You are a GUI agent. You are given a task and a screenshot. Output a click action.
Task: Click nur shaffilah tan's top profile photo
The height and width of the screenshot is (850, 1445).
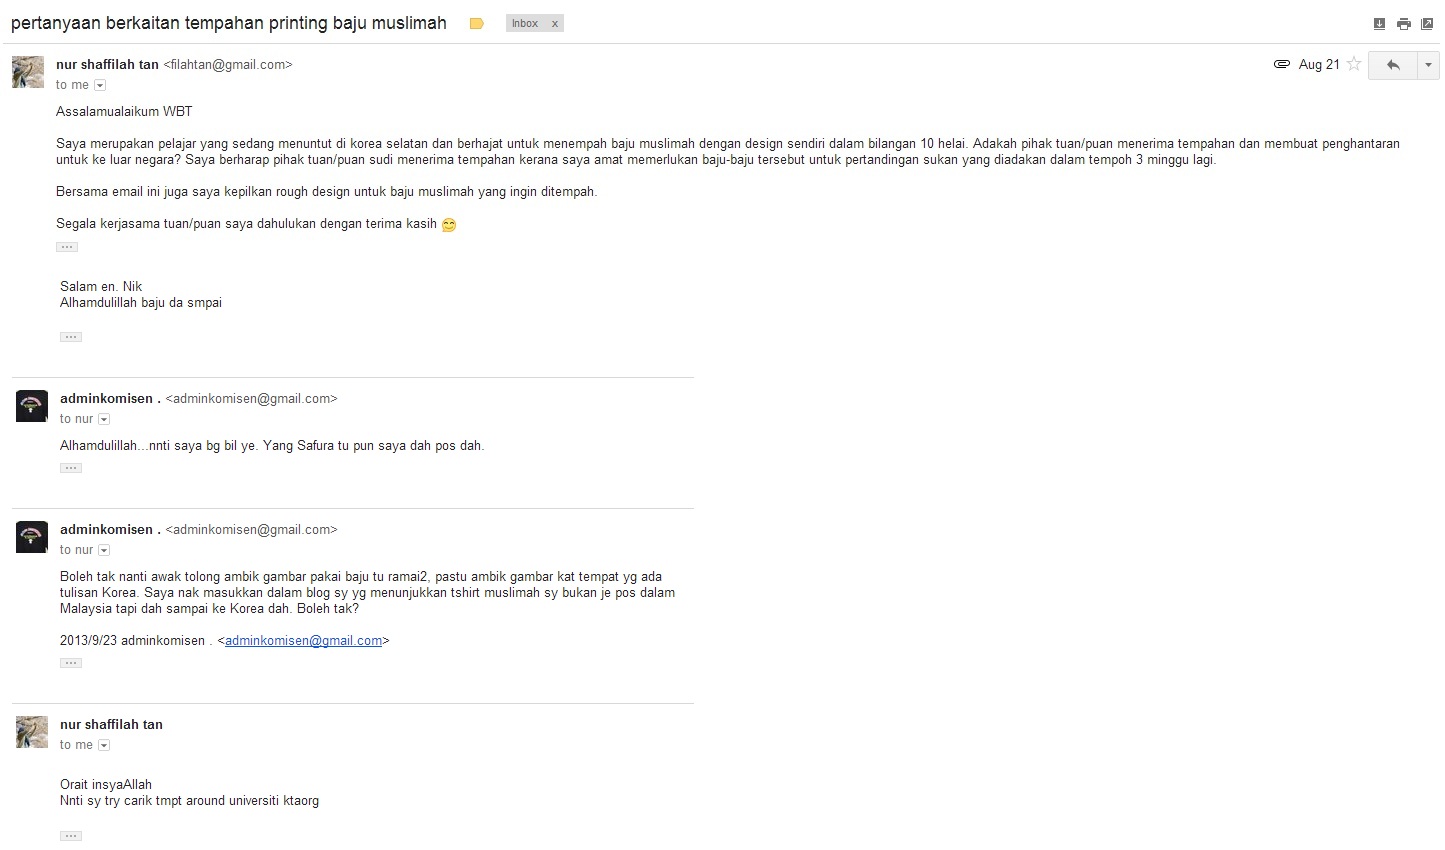coord(28,72)
